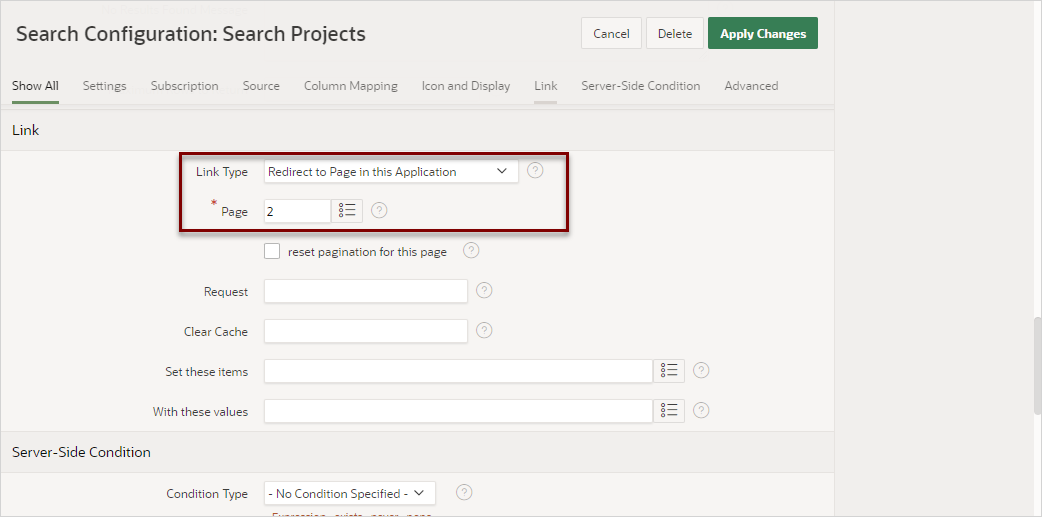Show help for the Page field
The image size is (1042, 517).
379,211
